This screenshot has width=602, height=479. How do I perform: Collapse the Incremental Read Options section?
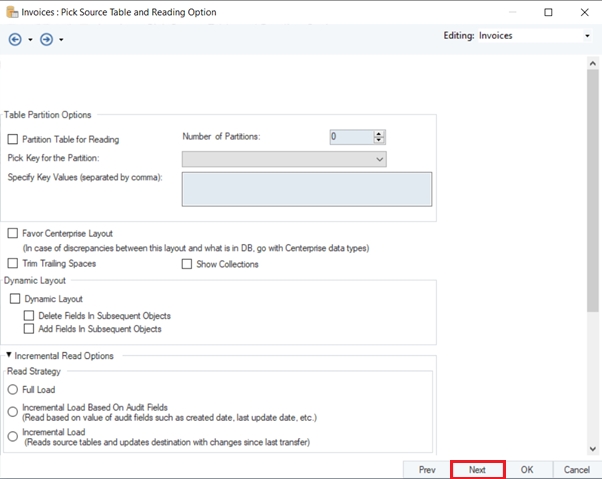point(9,355)
